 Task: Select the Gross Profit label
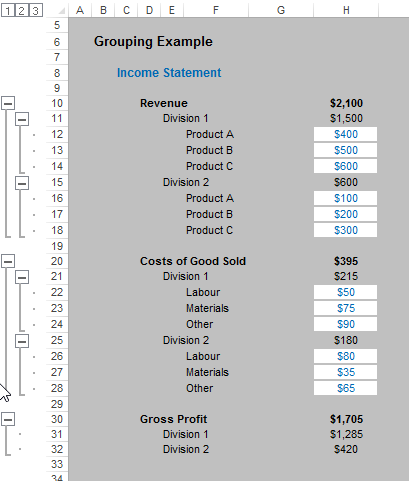[x=173, y=419]
